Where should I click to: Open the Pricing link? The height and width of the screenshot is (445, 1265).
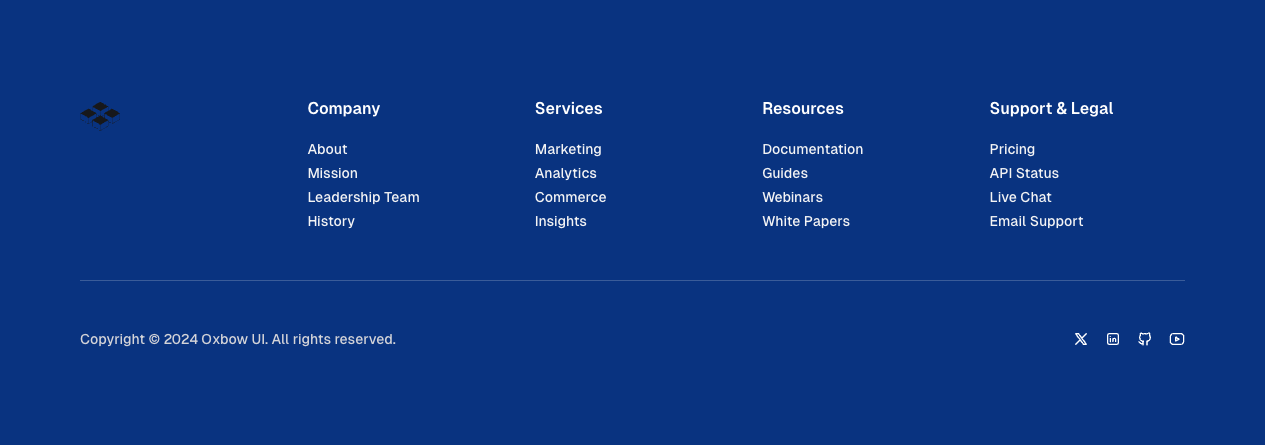tap(1012, 149)
